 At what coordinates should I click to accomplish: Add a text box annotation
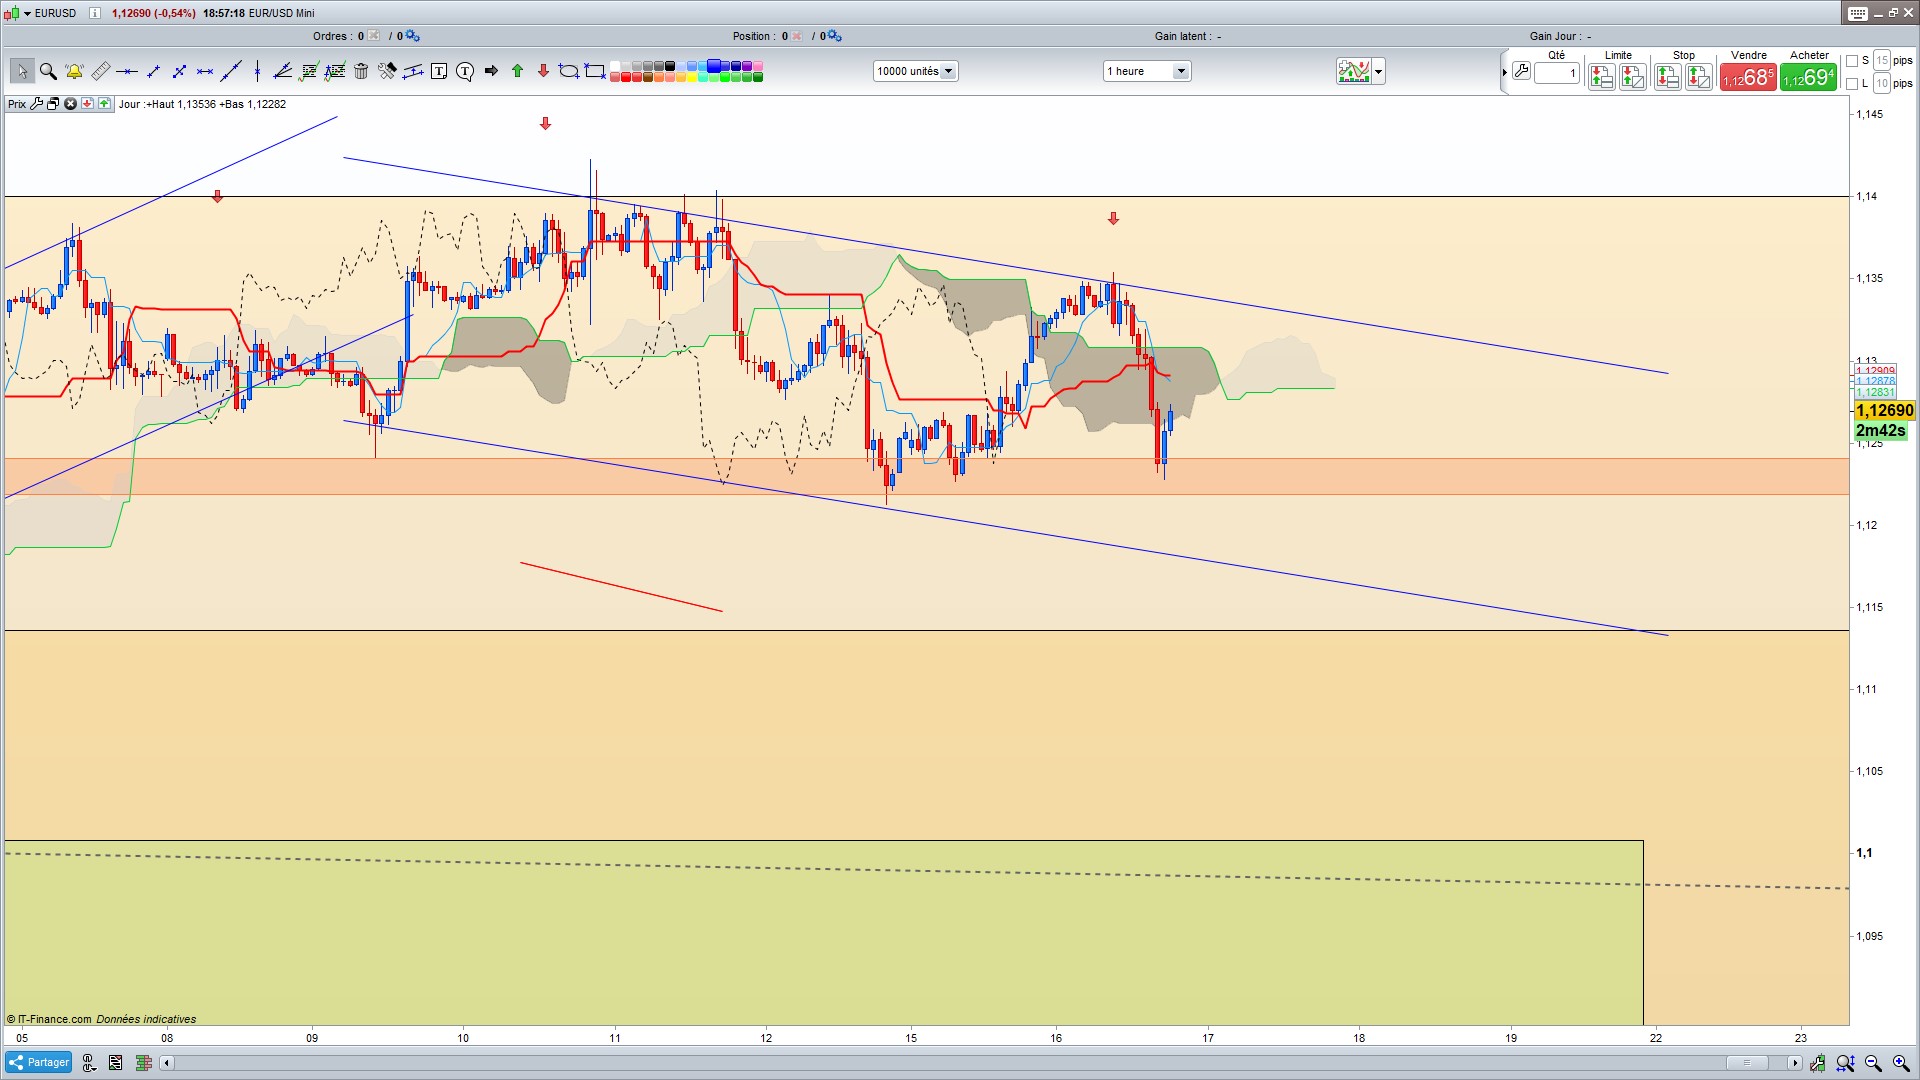pos(439,71)
